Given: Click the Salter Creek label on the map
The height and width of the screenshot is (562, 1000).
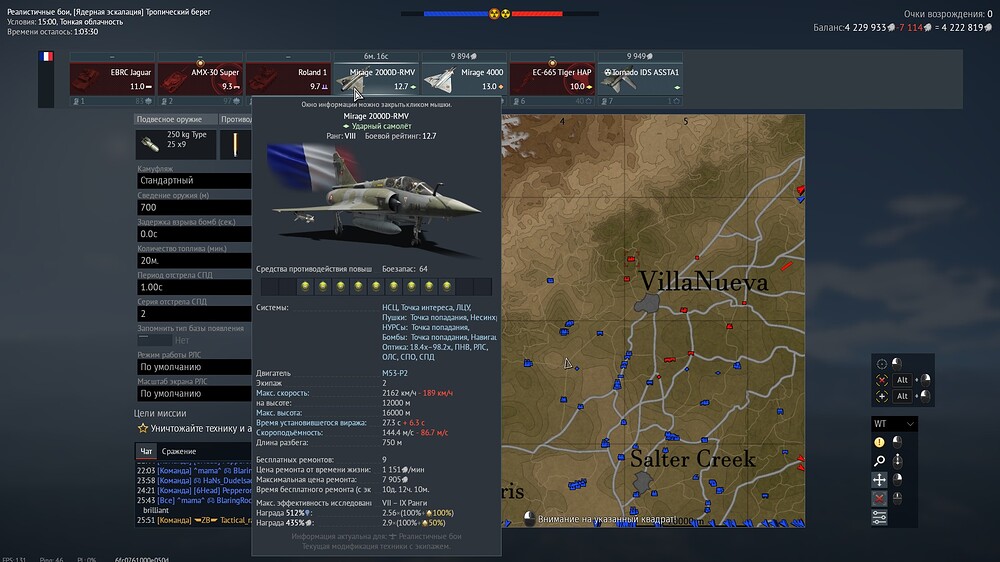Looking at the screenshot, I should [x=693, y=459].
